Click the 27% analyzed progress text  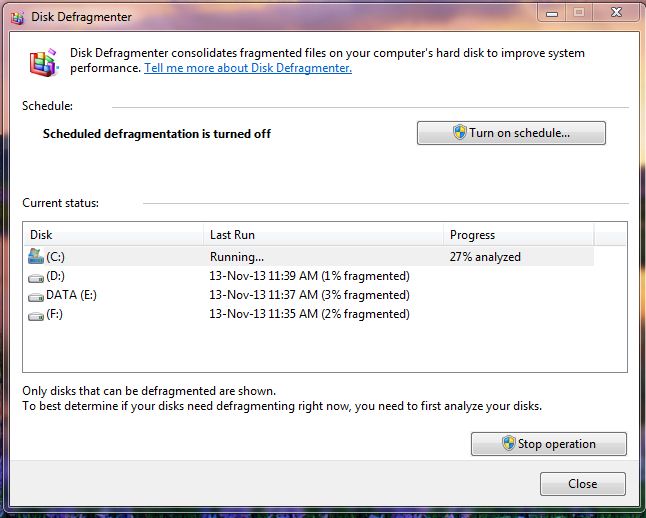[x=485, y=257]
